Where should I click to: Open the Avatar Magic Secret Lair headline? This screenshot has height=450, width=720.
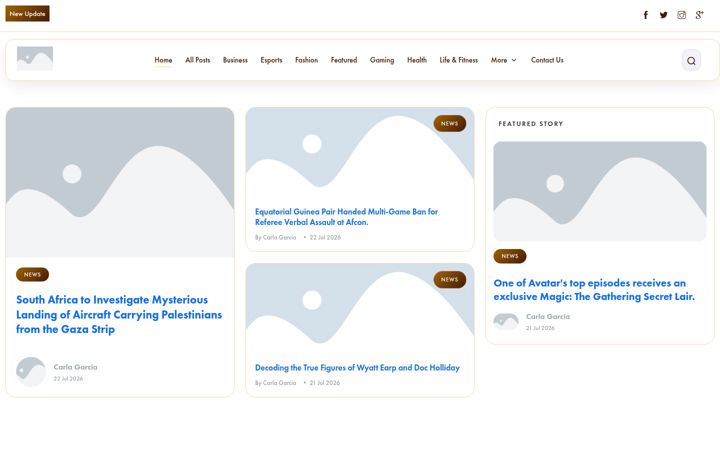click(x=594, y=290)
